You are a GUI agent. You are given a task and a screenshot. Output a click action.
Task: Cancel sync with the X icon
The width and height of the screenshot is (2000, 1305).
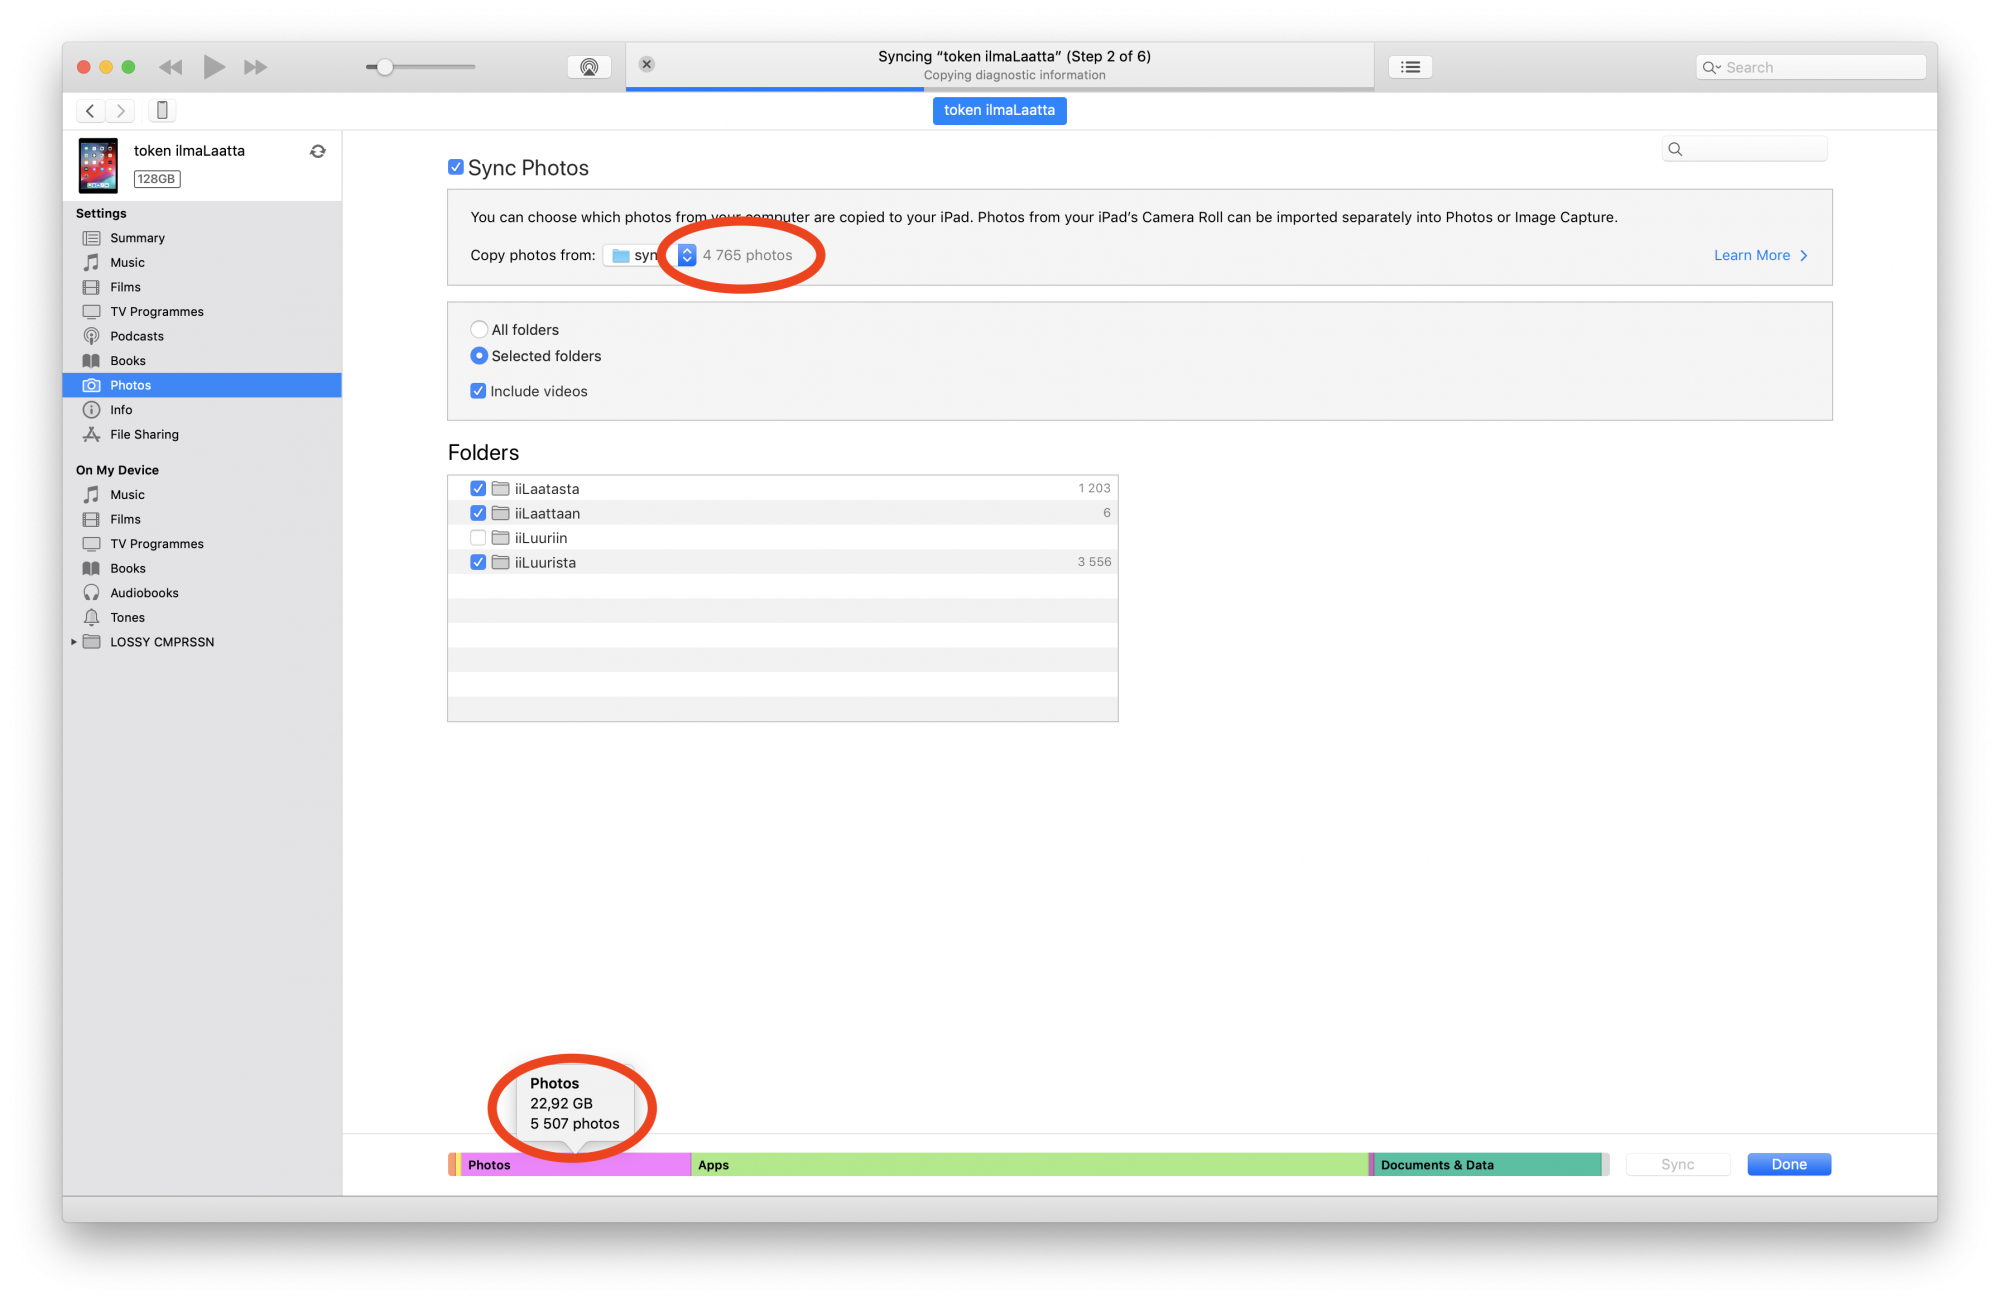647,64
